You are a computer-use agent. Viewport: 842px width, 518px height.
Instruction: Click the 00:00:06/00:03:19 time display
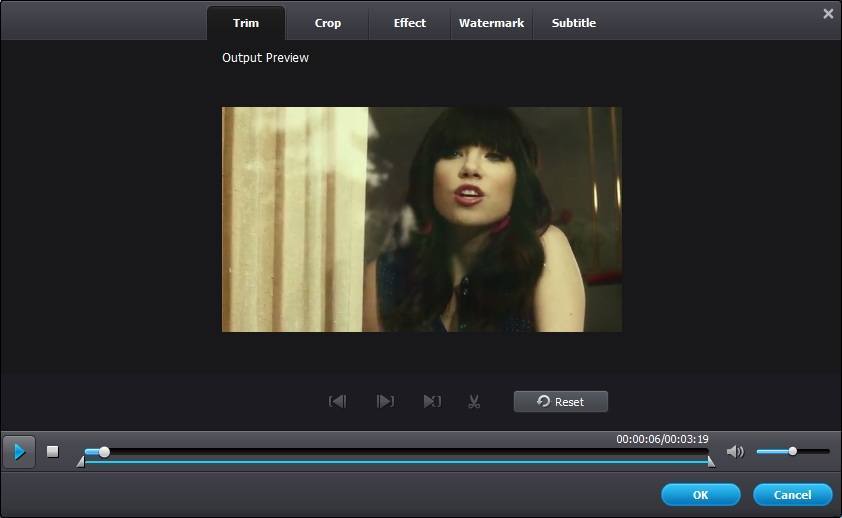pyautogui.click(x=662, y=439)
